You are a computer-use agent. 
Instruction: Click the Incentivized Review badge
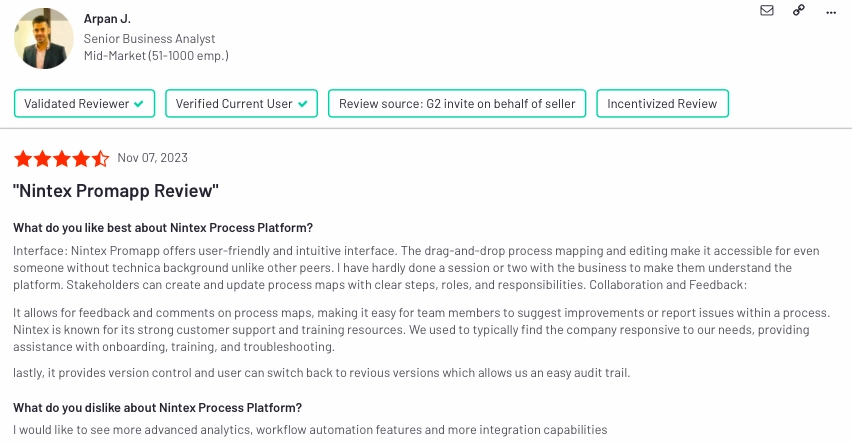(x=662, y=103)
